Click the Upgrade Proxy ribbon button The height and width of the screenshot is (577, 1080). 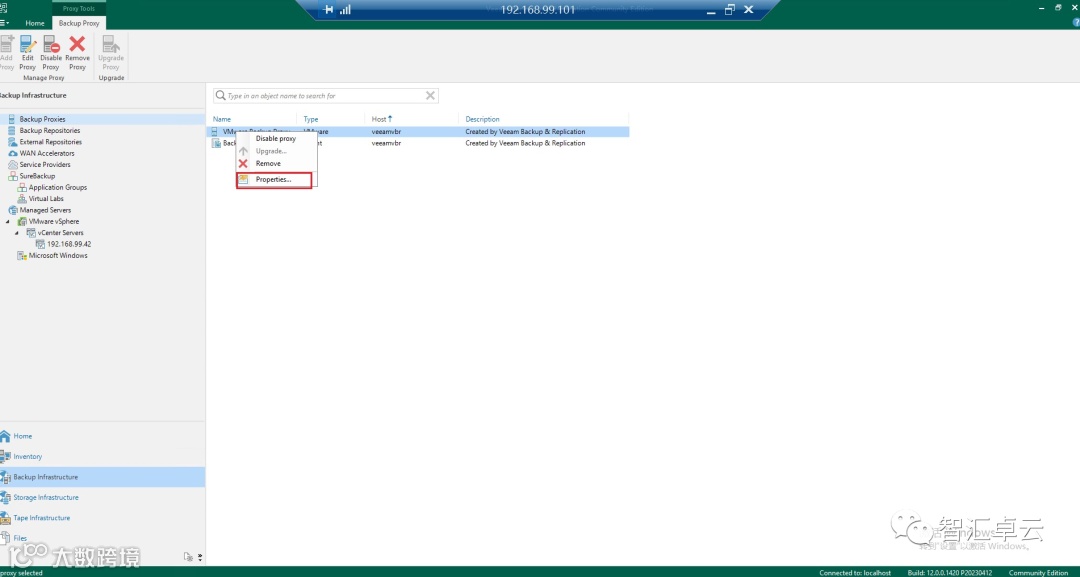click(111, 53)
